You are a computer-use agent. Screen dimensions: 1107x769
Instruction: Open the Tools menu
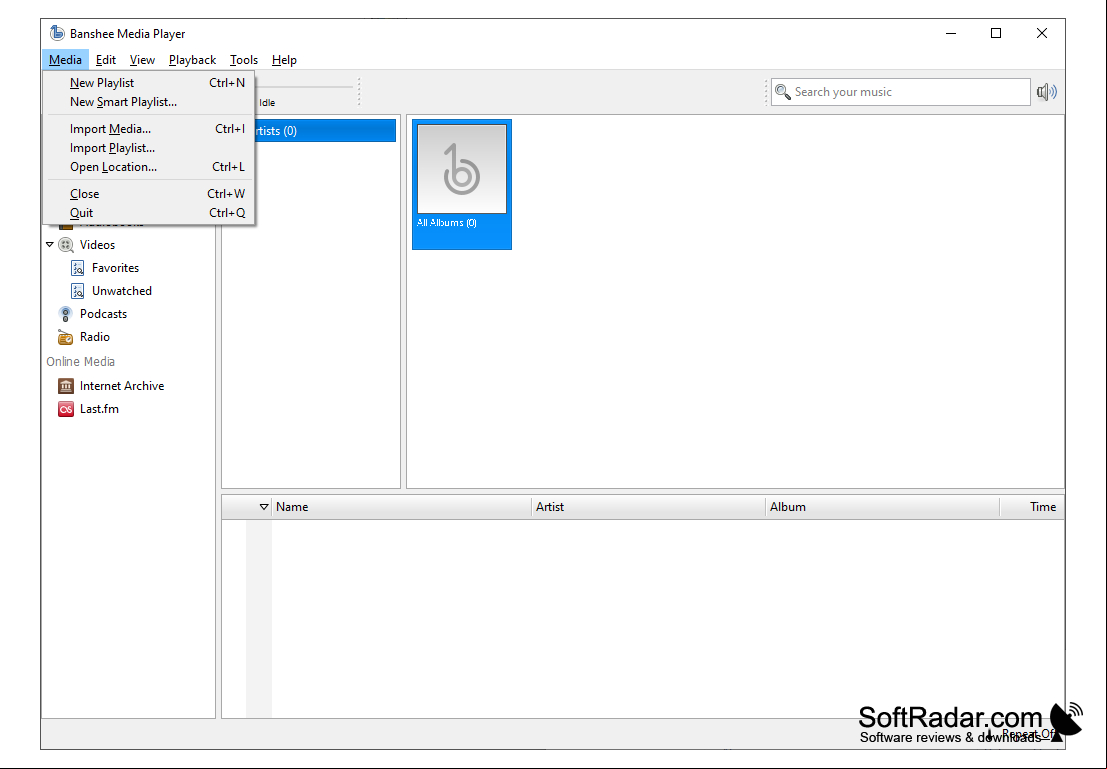coord(244,60)
